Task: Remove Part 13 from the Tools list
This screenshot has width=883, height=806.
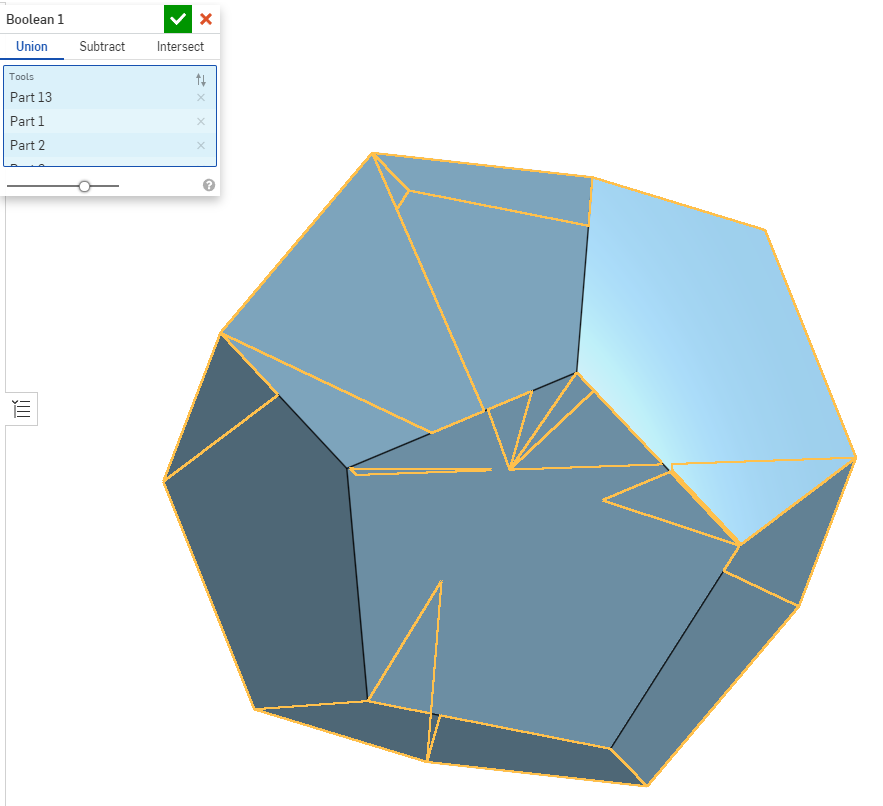Action: pyautogui.click(x=201, y=97)
